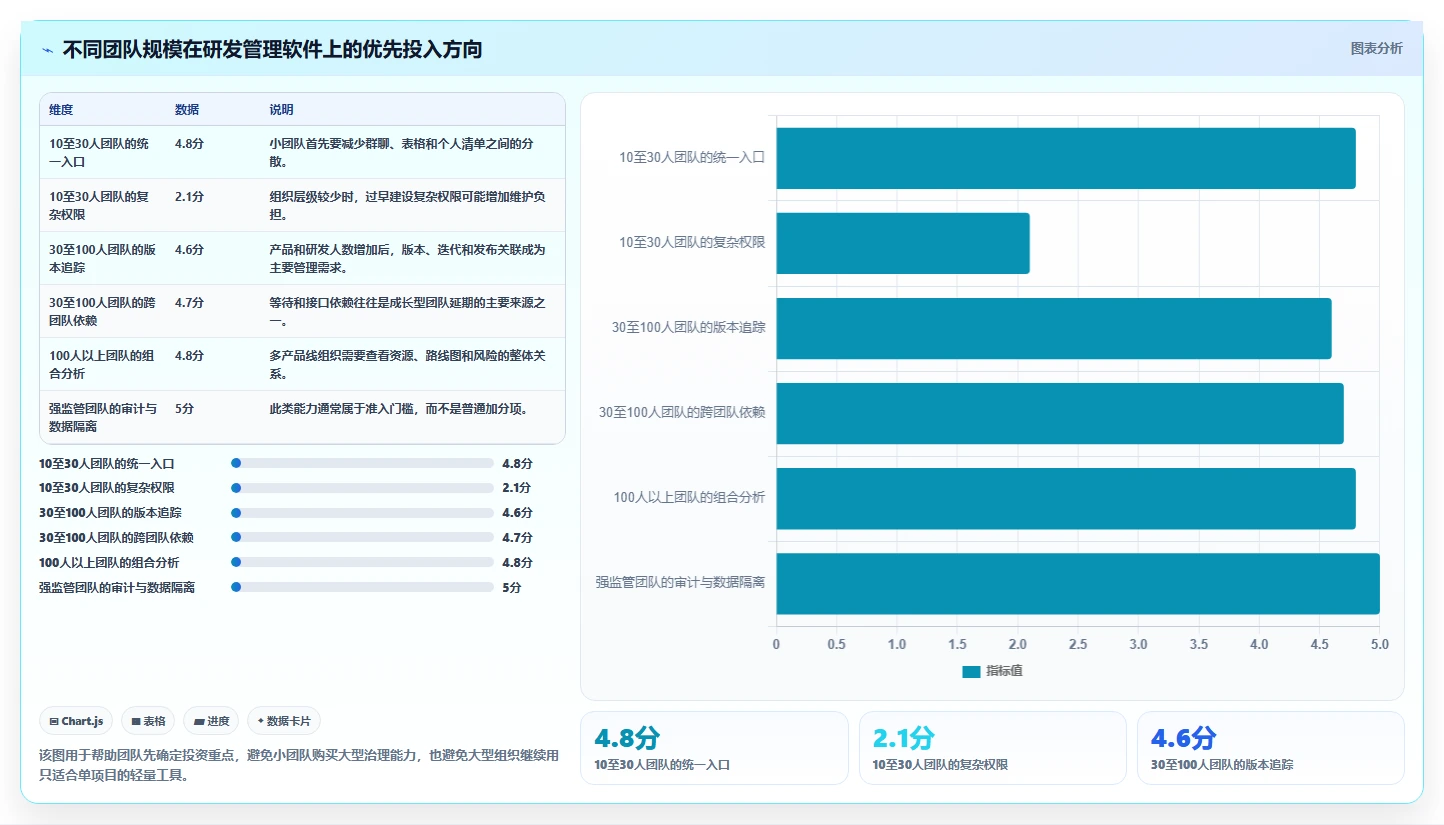The width and height of the screenshot is (1444, 825).
Task: Click the chart bar for 10至30人团队的统一入口
Action: (1066, 158)
